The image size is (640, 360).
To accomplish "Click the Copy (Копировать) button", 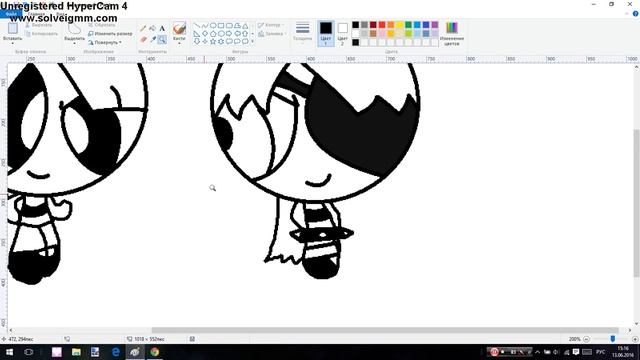I will pyautogui.click(x=41, y=34).
